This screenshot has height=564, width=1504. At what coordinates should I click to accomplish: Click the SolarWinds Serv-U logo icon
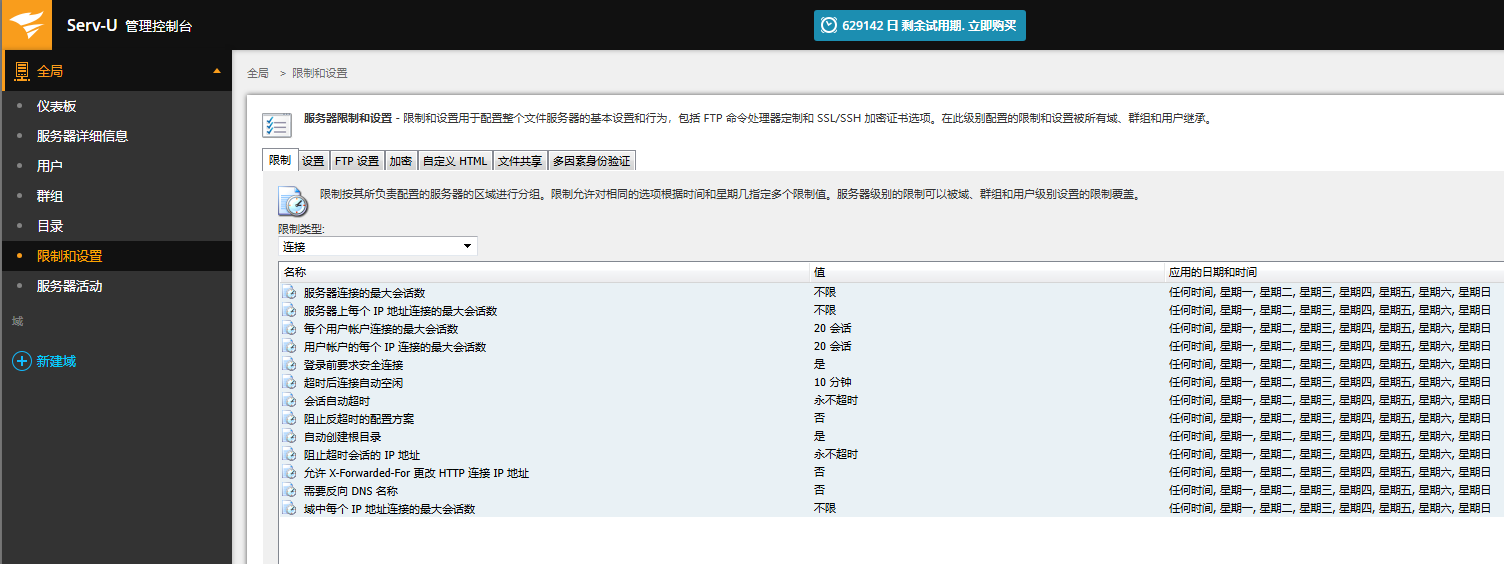[x=26, y=25]
